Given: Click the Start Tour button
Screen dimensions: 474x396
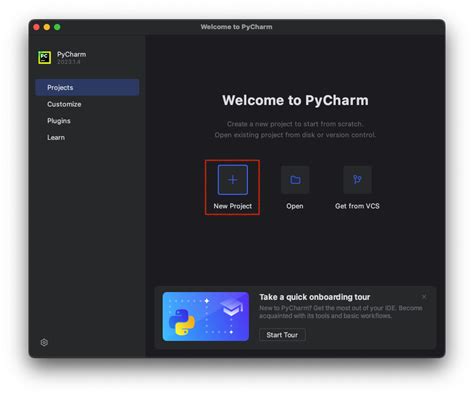Looking at the screenshot, I should click(282, 335).
